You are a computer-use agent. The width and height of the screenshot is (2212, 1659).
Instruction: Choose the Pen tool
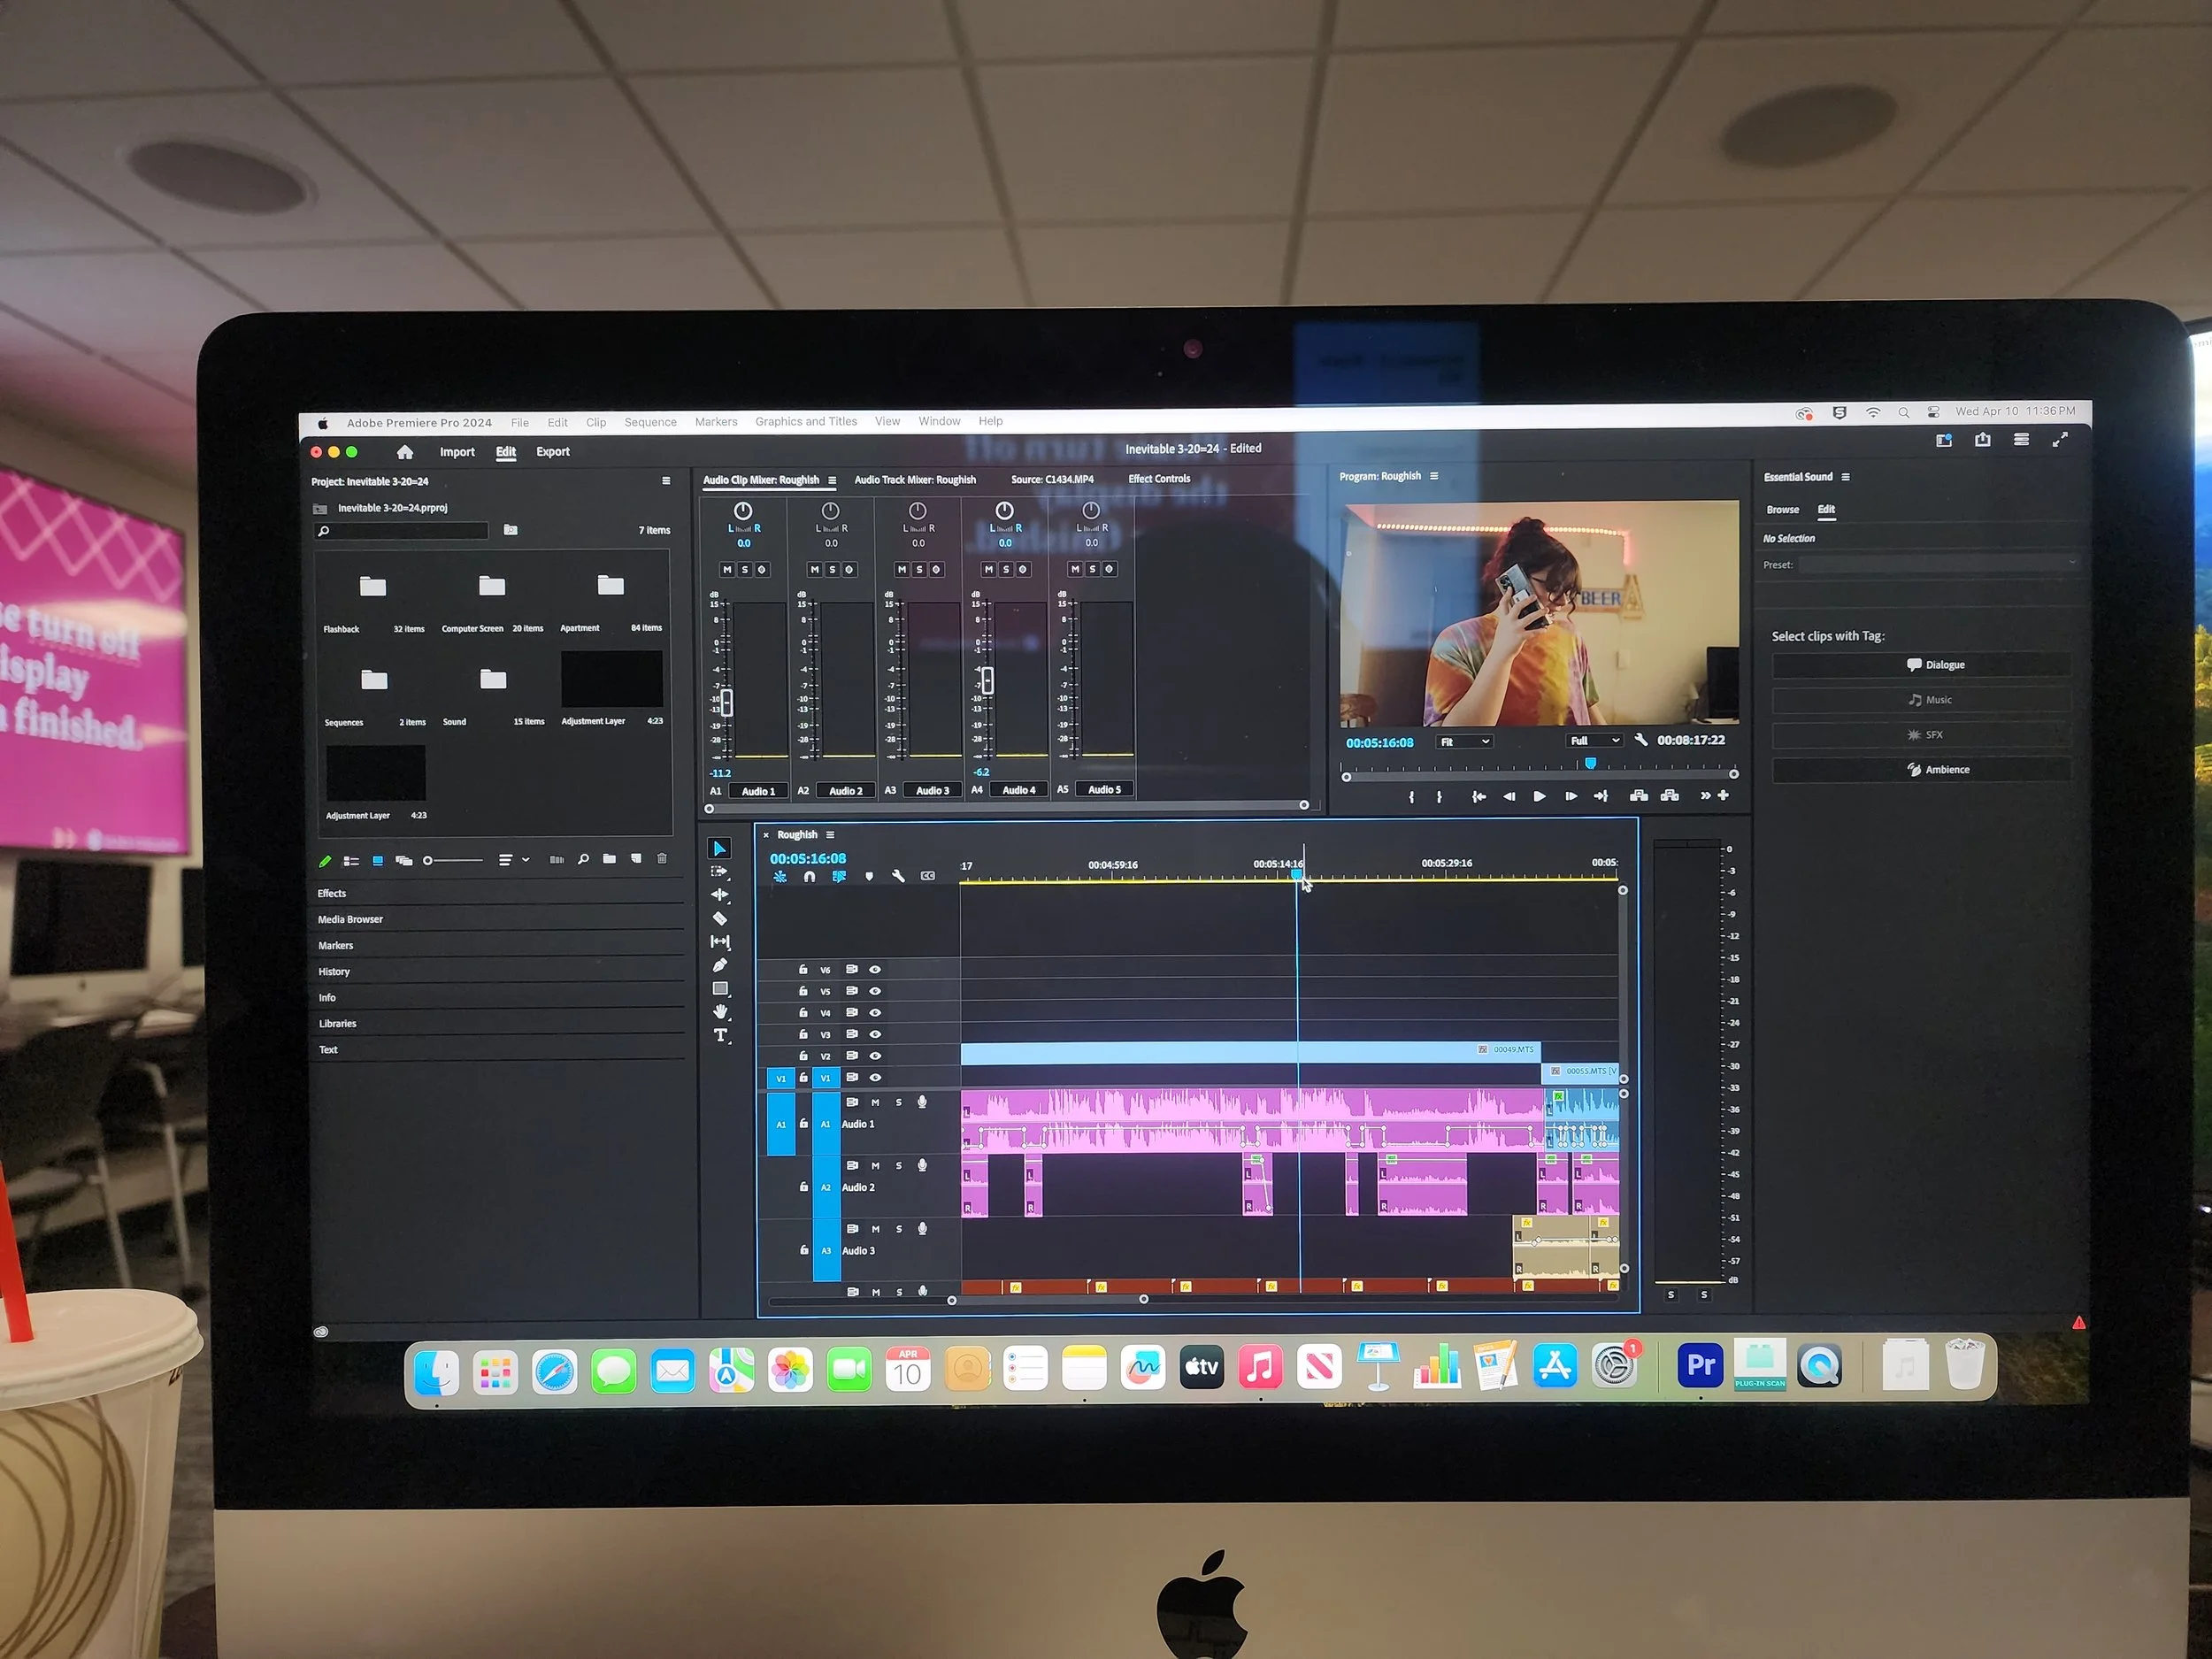click(x=720, y=965)
